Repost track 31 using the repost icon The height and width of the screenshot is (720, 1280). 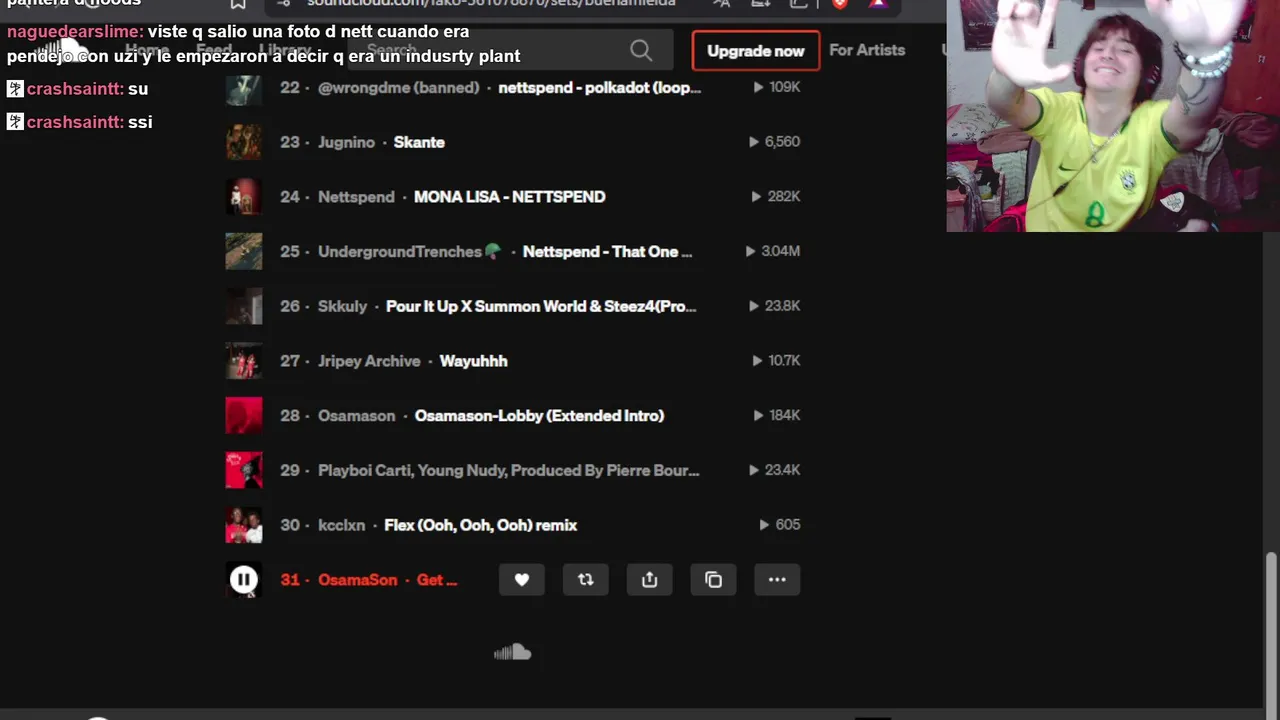pyautogui.click(x=586, y=580)
